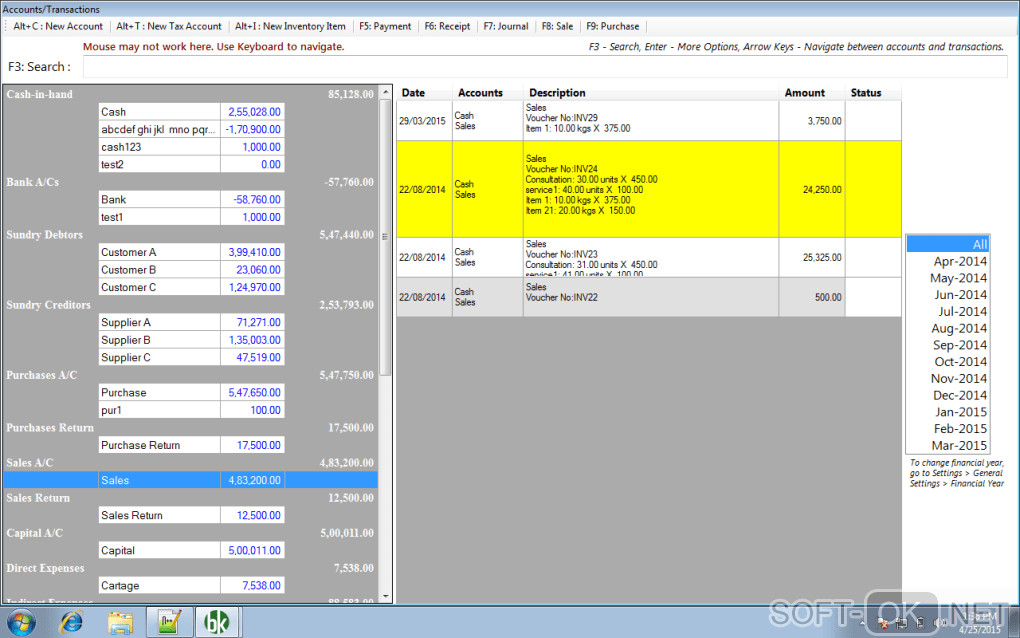Filter transactions by Sep-2014
1020x638 pixels.
point(948,345)
